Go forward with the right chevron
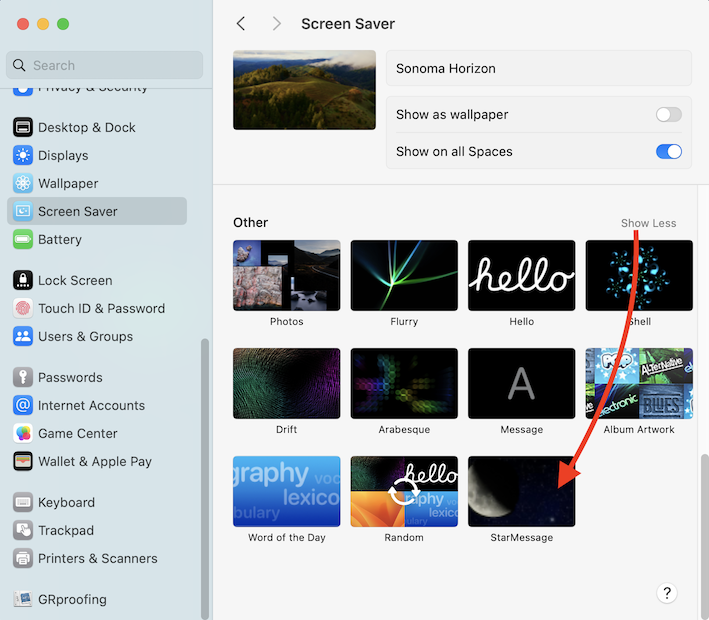Image resolution: width=709 pixels, height=620 pixels. click(x=277, y=24)
